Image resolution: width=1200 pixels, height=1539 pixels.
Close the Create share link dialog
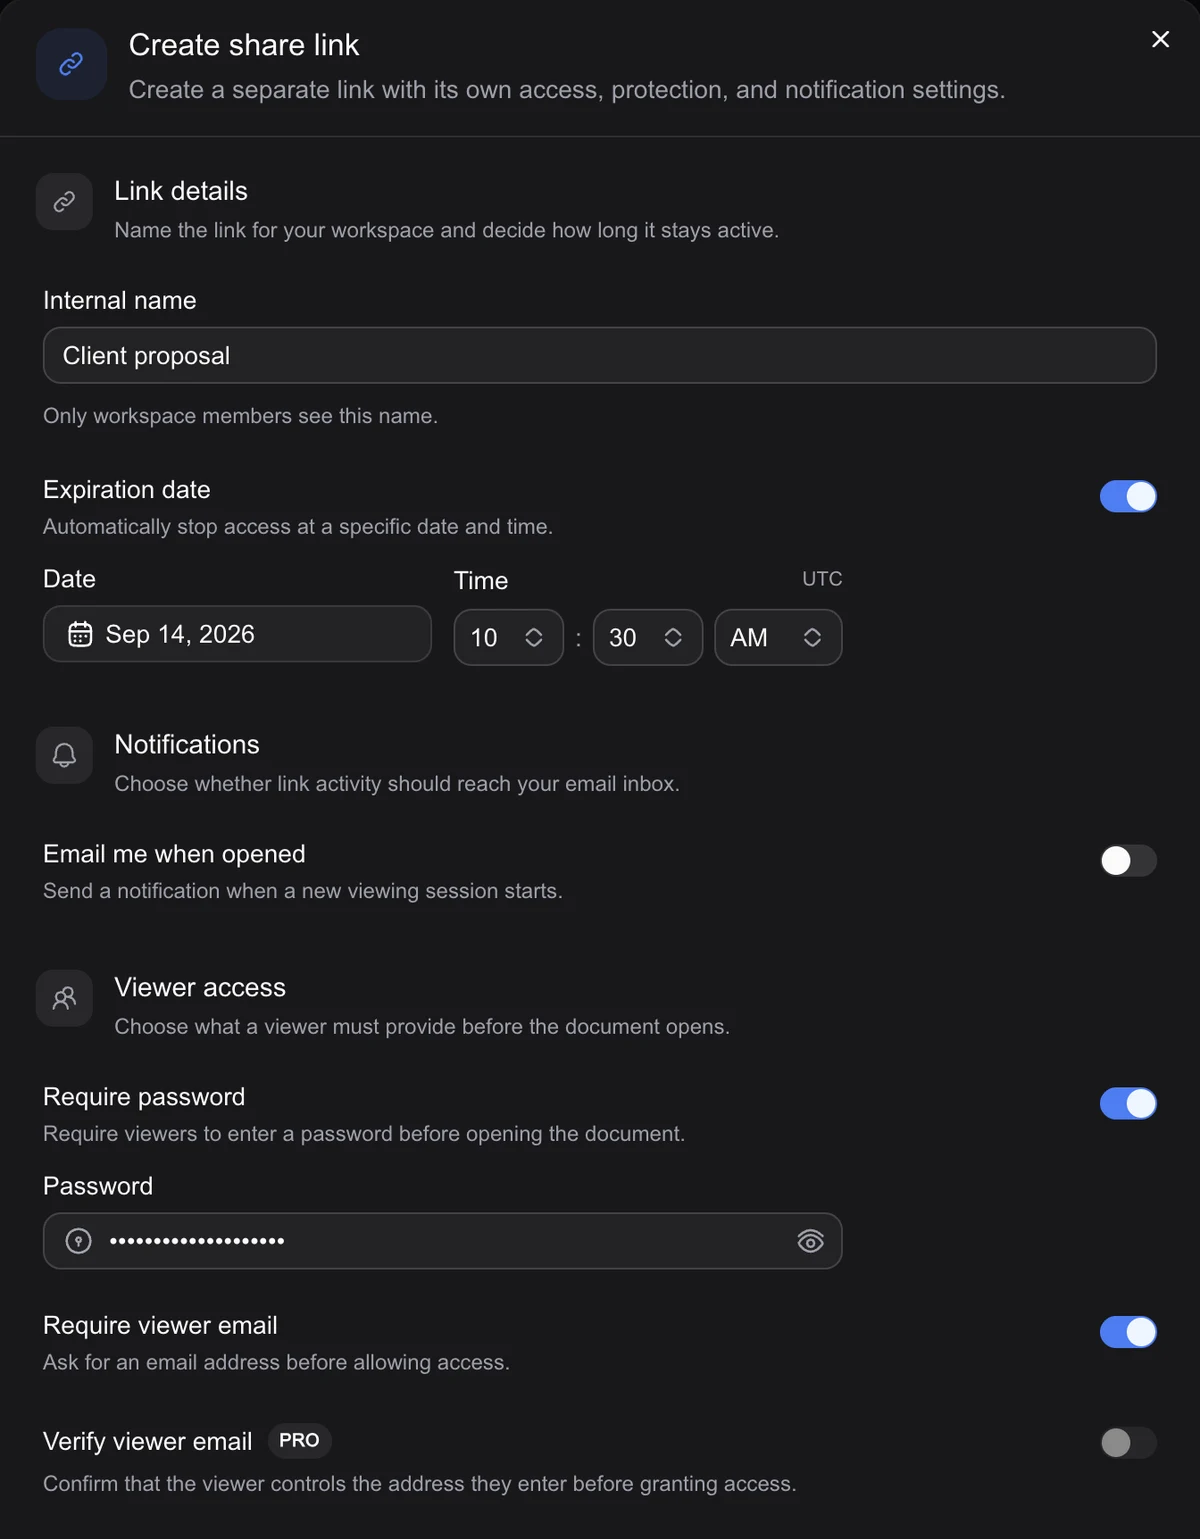click(1160, 39)
